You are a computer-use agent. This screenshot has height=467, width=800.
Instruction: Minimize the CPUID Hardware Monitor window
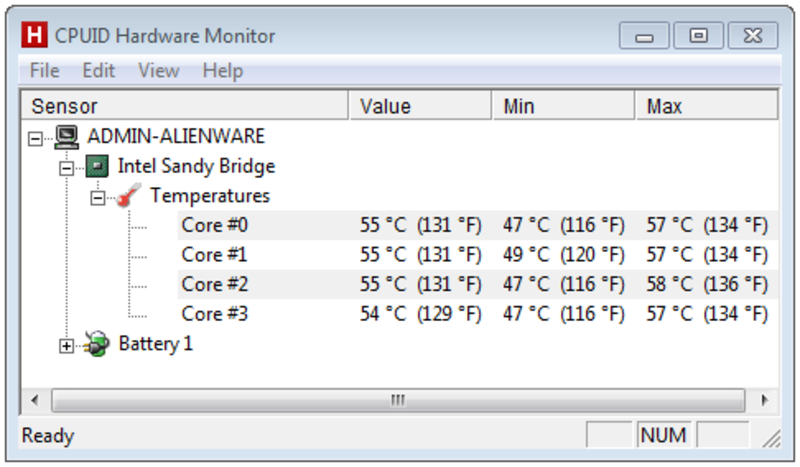[644, 36]
